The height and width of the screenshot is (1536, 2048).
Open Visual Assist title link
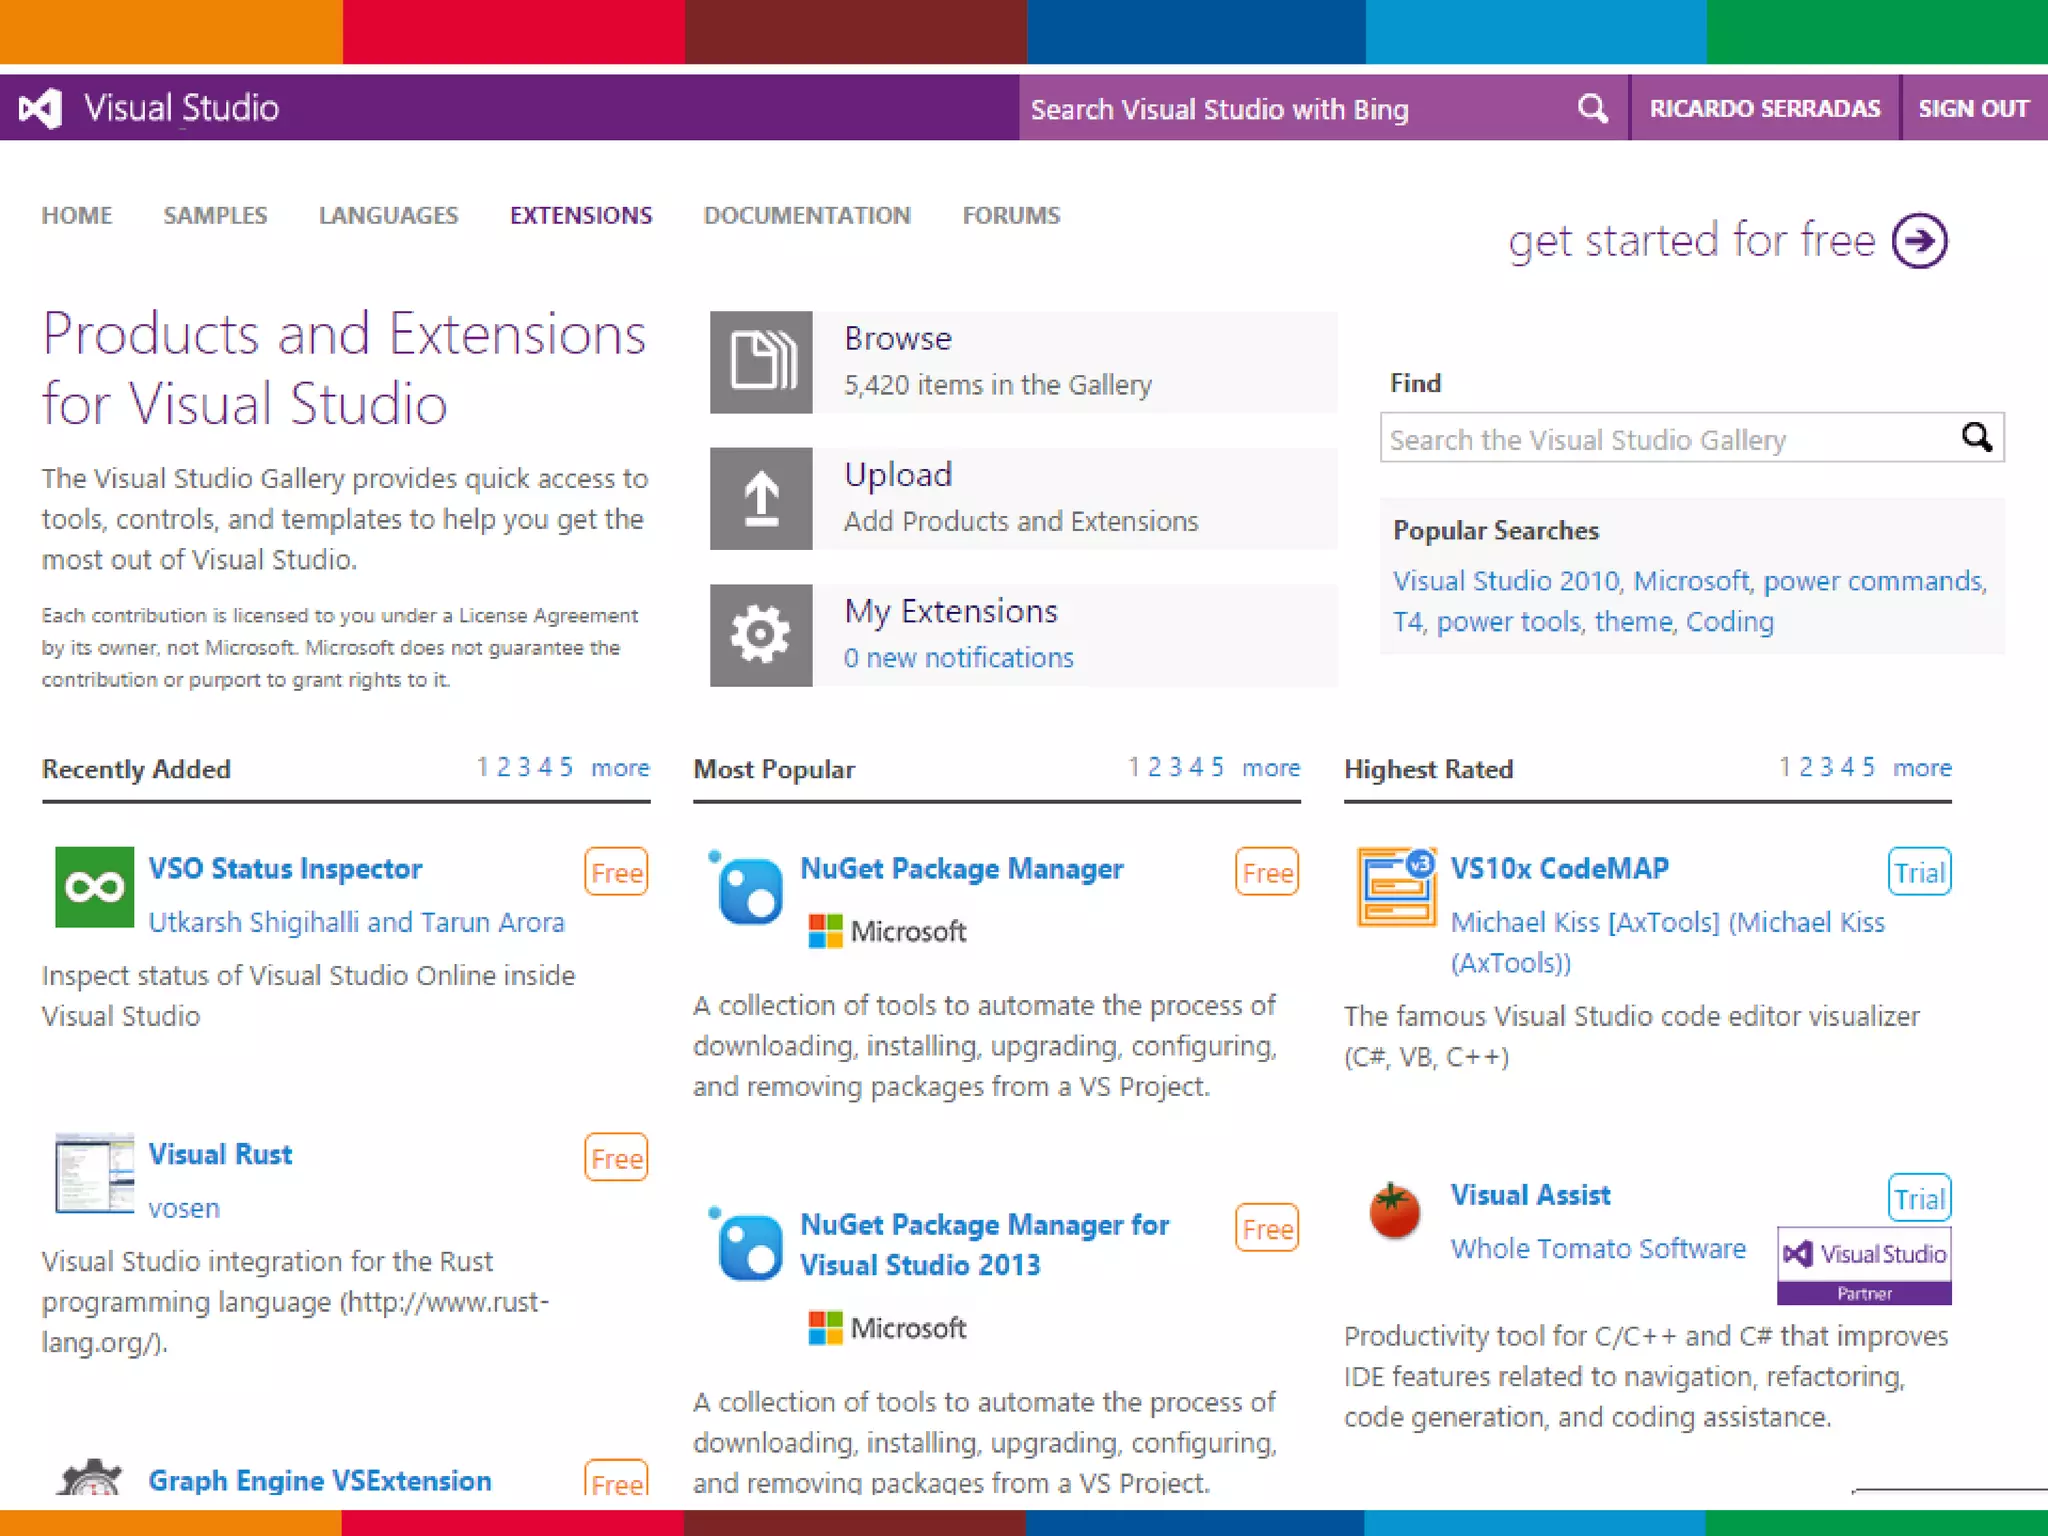tap(1531, 1195)
